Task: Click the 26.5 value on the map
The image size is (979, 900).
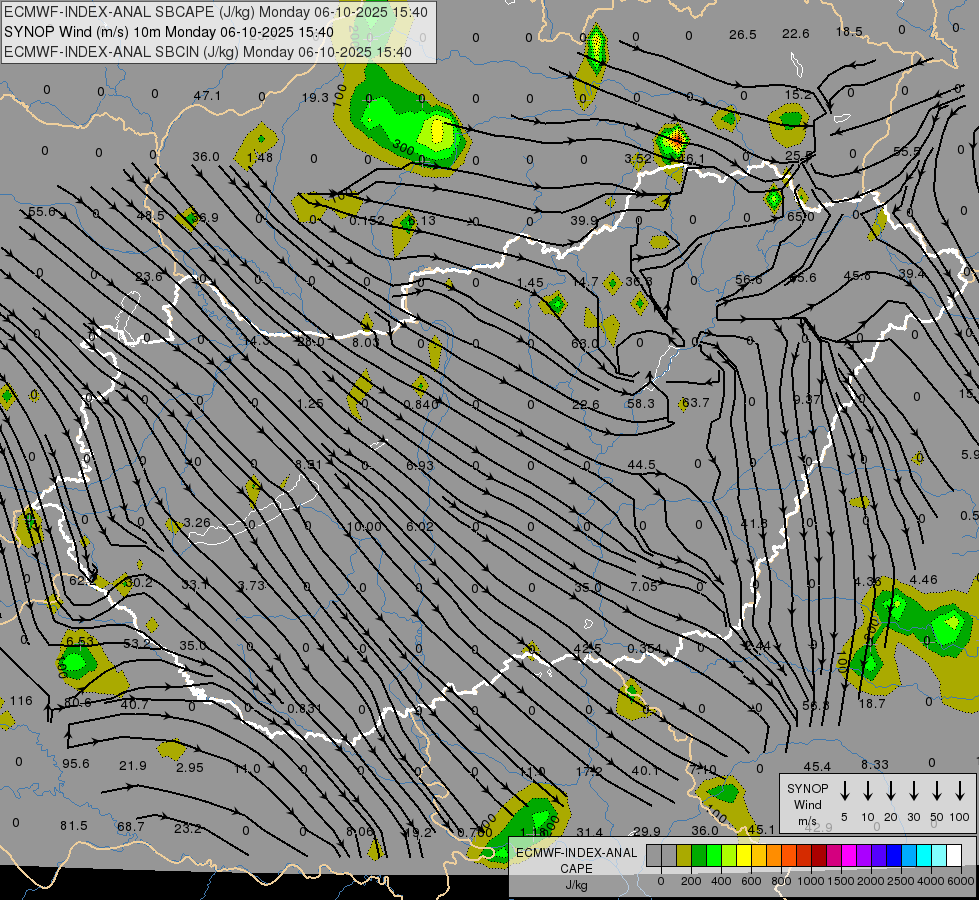Action: point(742,34)
